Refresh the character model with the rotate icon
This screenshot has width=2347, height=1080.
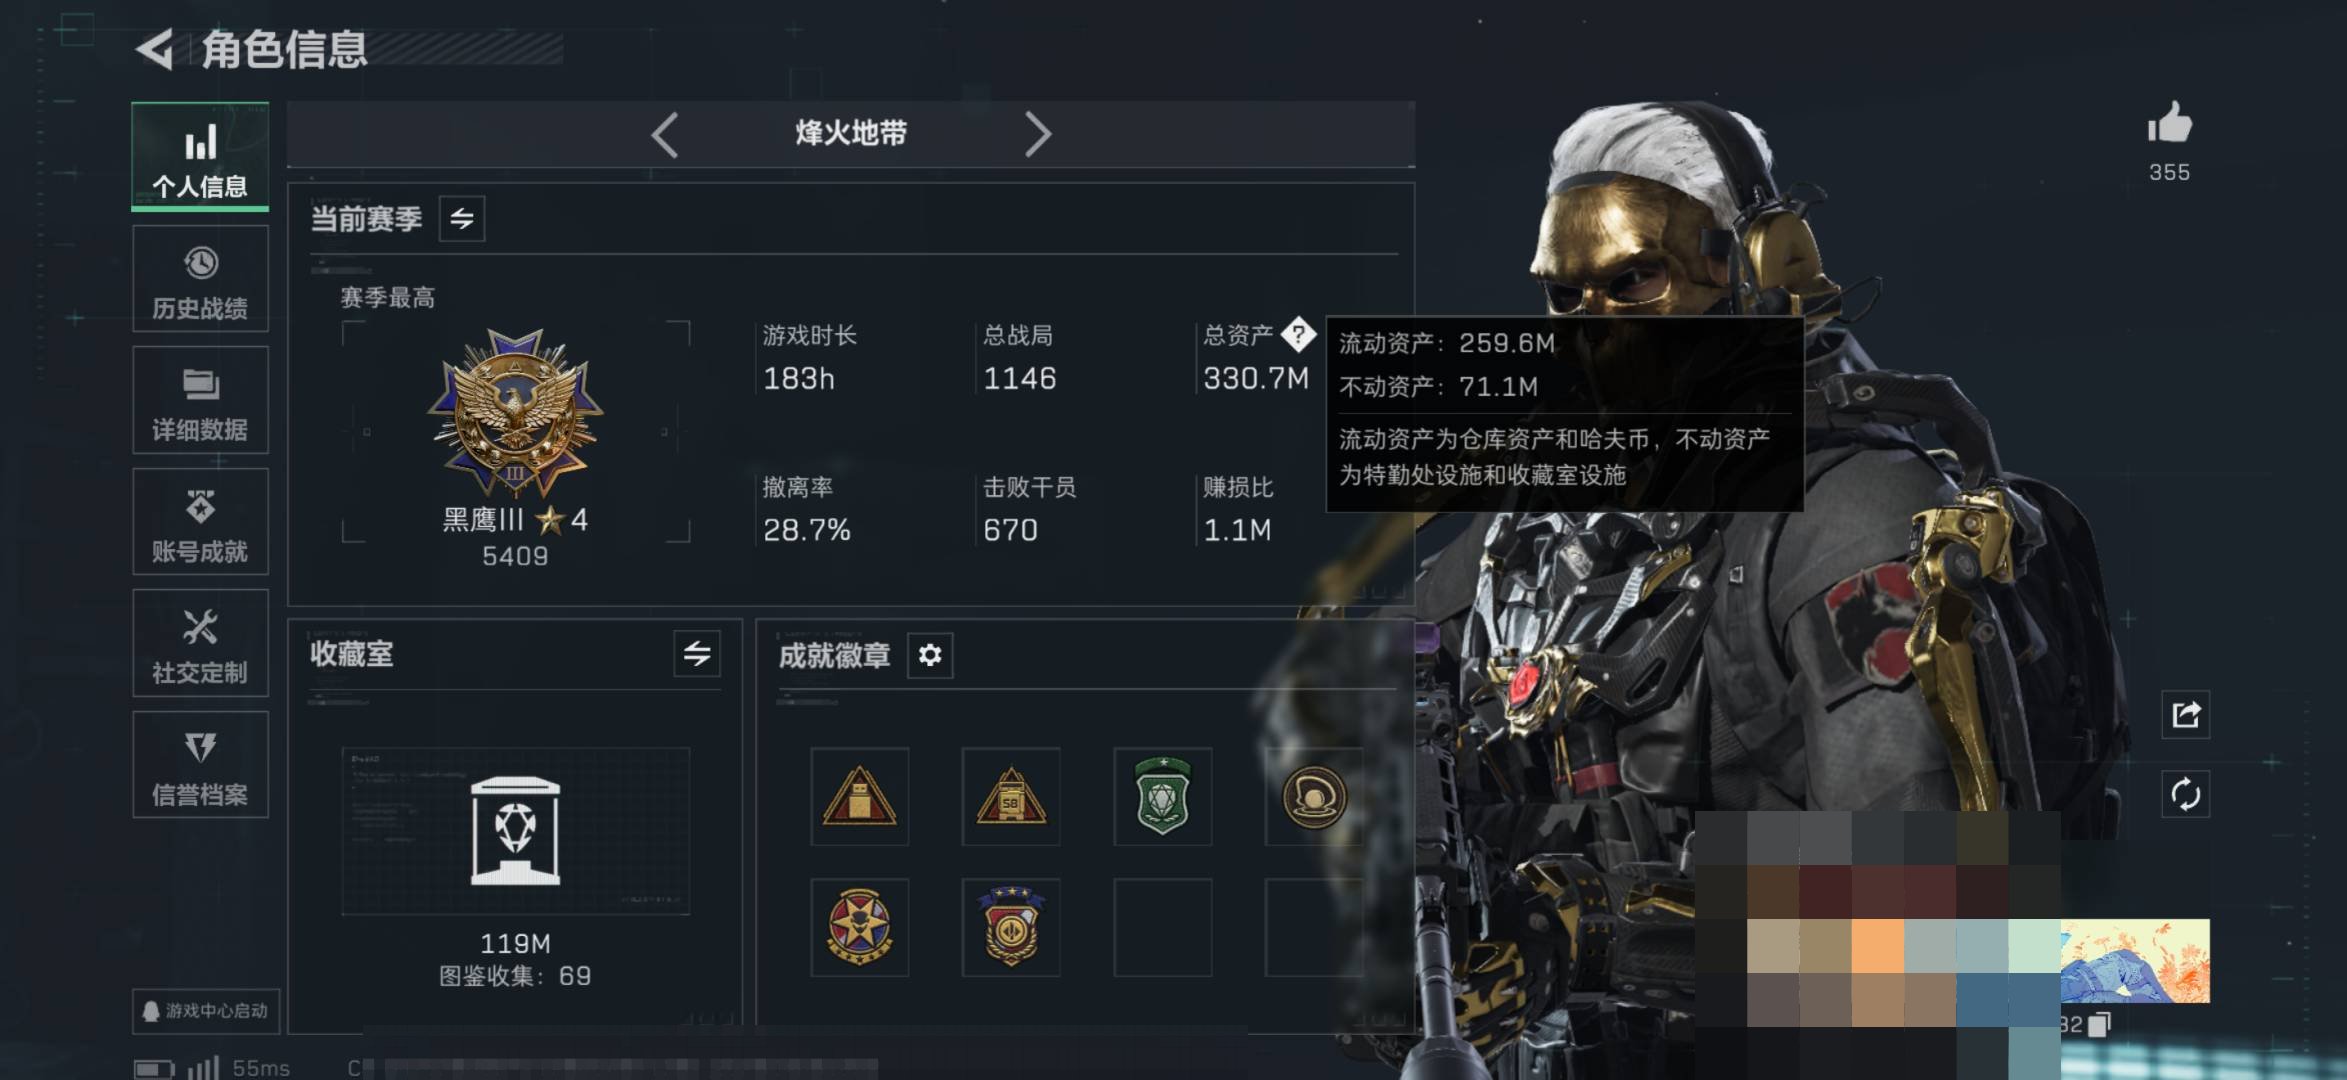click(x=2185, y=795)
